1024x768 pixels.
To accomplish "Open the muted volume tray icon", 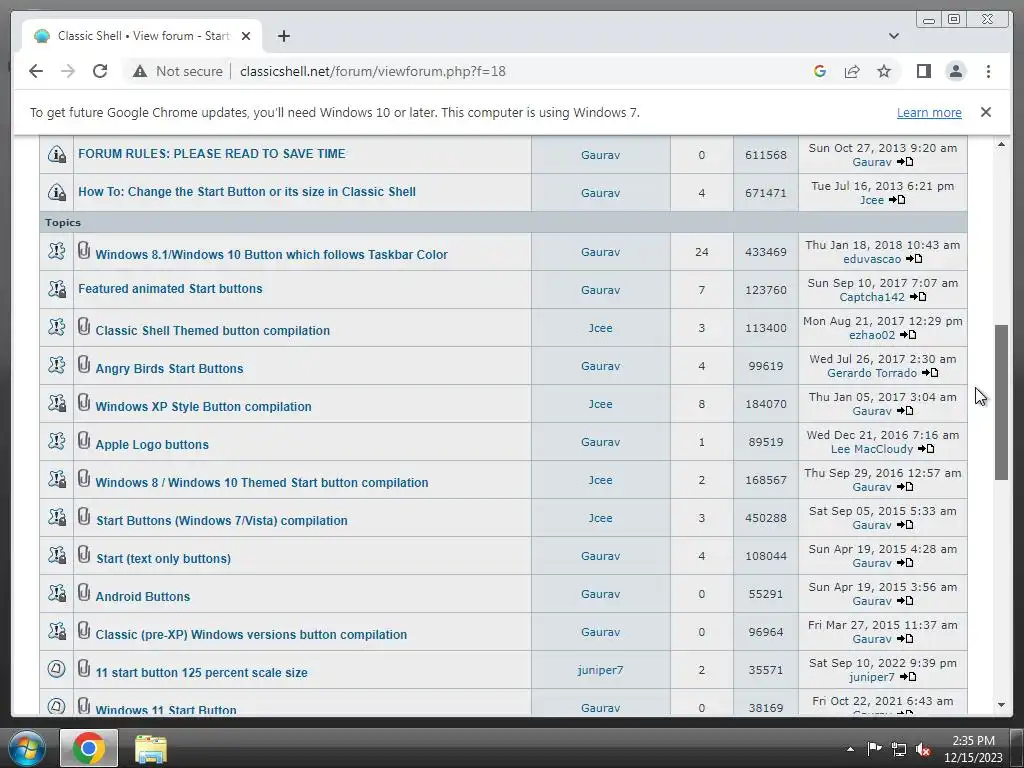I will tap(923, 749).
